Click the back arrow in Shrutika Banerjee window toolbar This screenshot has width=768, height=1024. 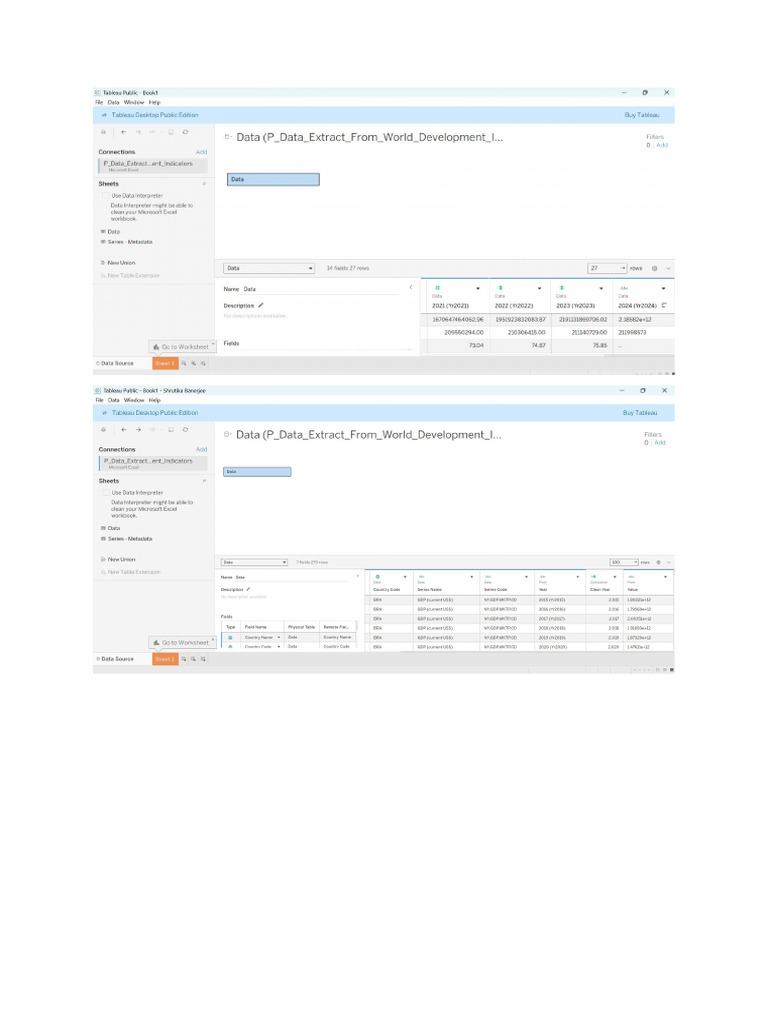pos(123,430)
